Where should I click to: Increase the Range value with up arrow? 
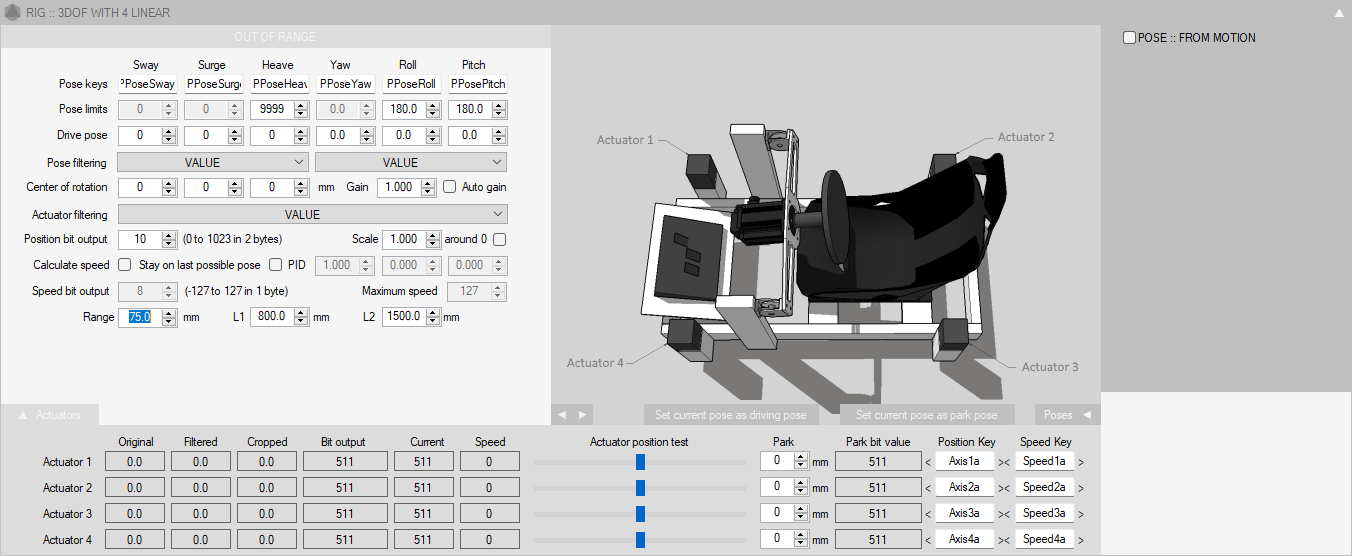[169, 313]
